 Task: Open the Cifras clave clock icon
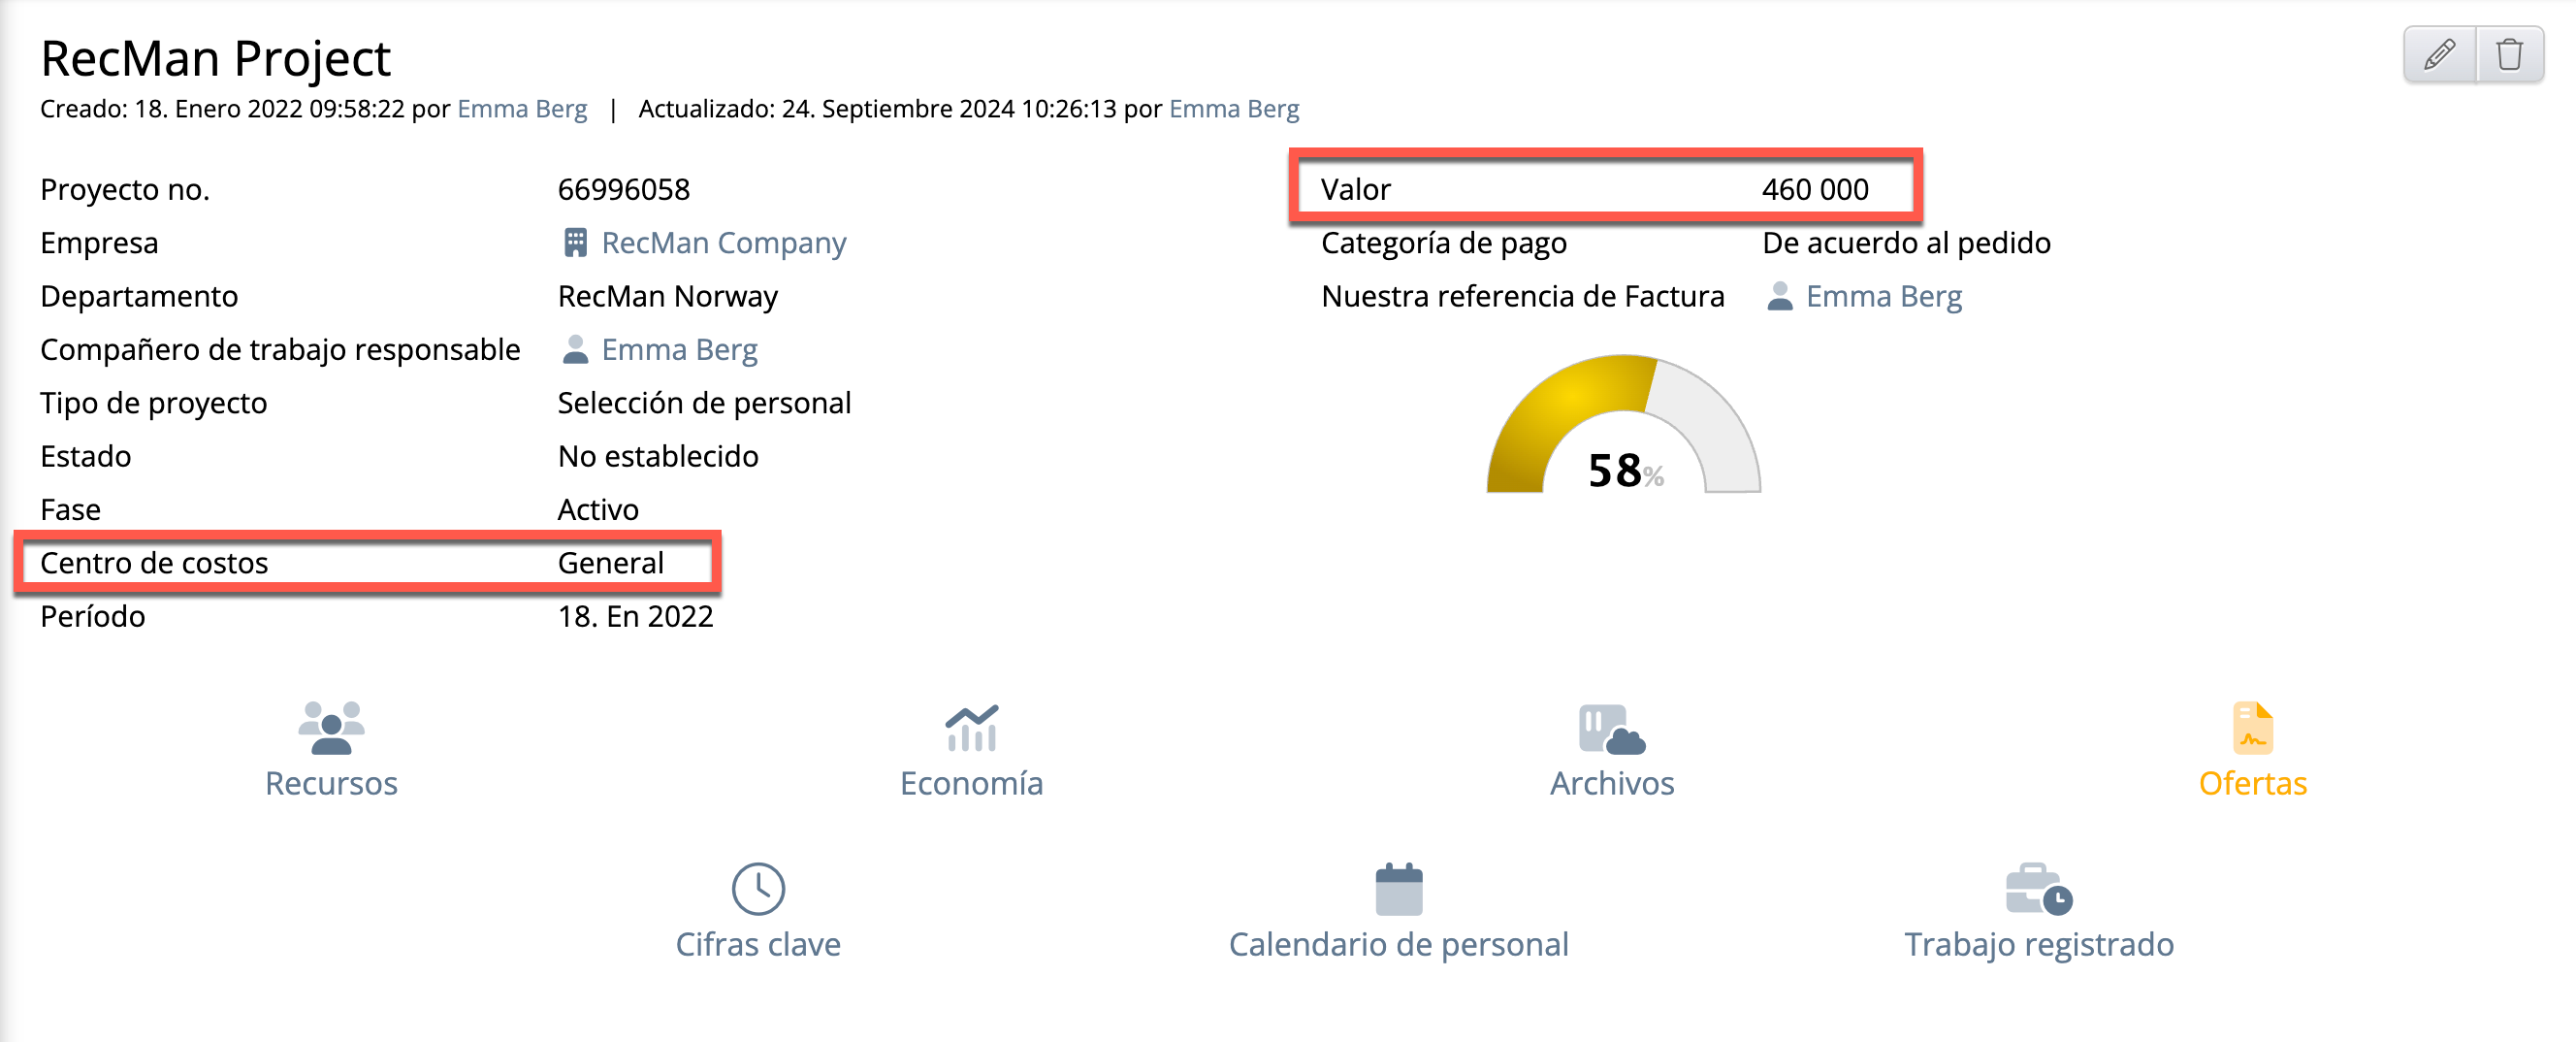point(758,888)
